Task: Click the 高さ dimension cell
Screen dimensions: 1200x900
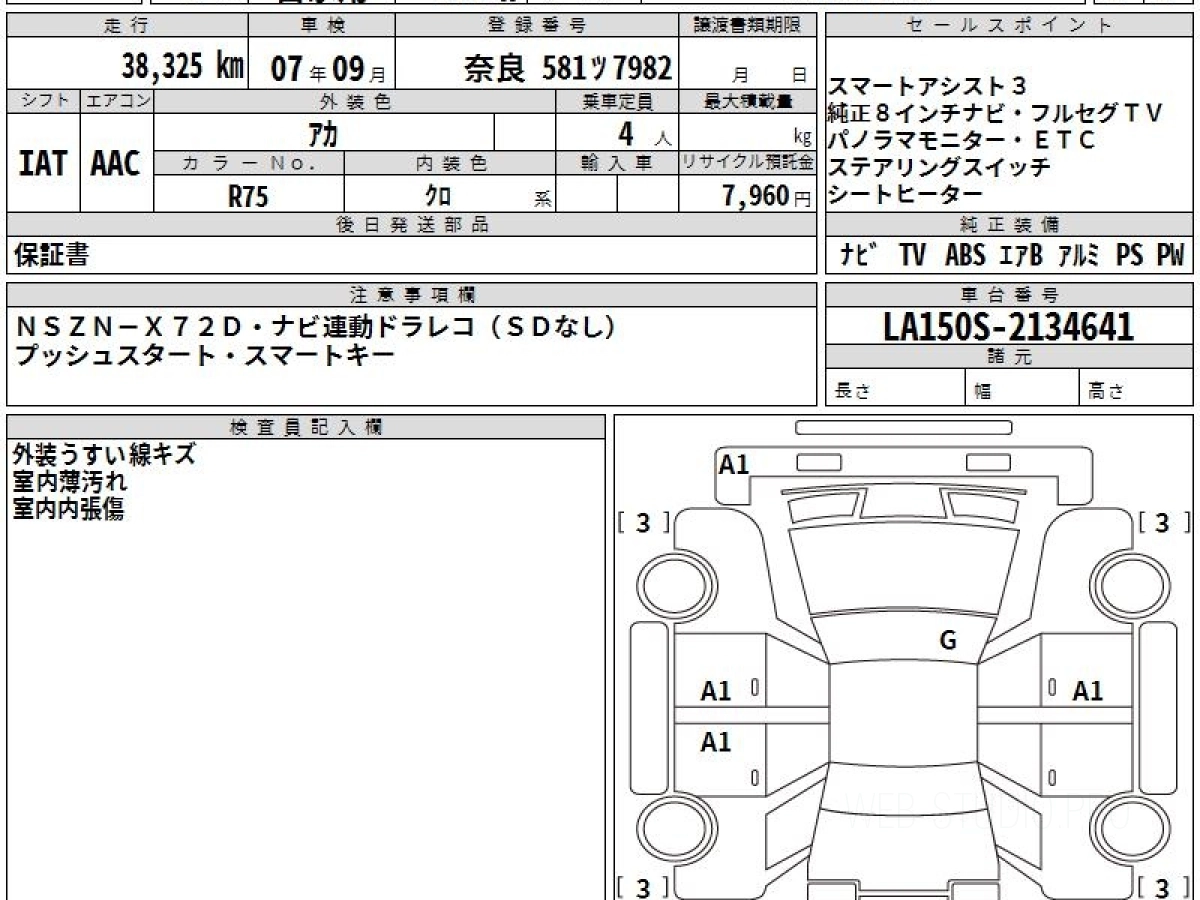Action: (x=1135, y=388)
